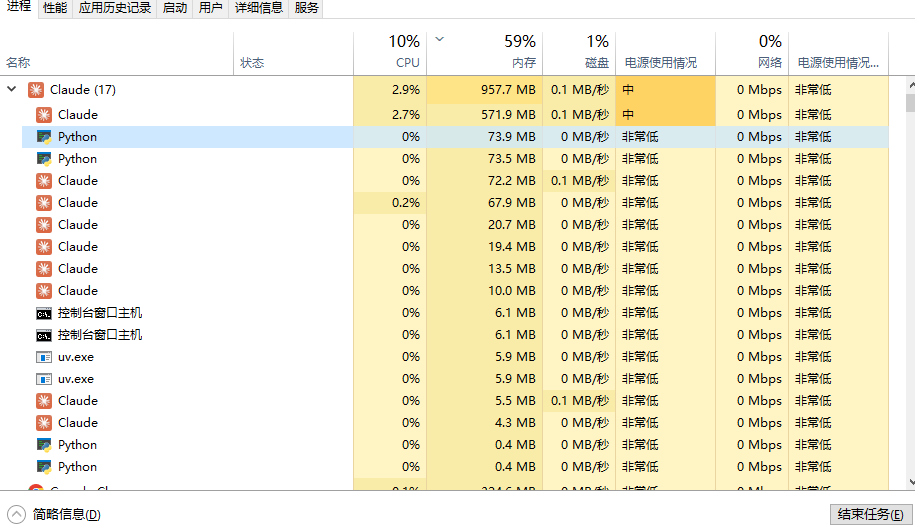This screenshot has width=915, height=529.
Task: Click the Claude icon on the 20.7 MB row
Action: [x=44, y=224]
